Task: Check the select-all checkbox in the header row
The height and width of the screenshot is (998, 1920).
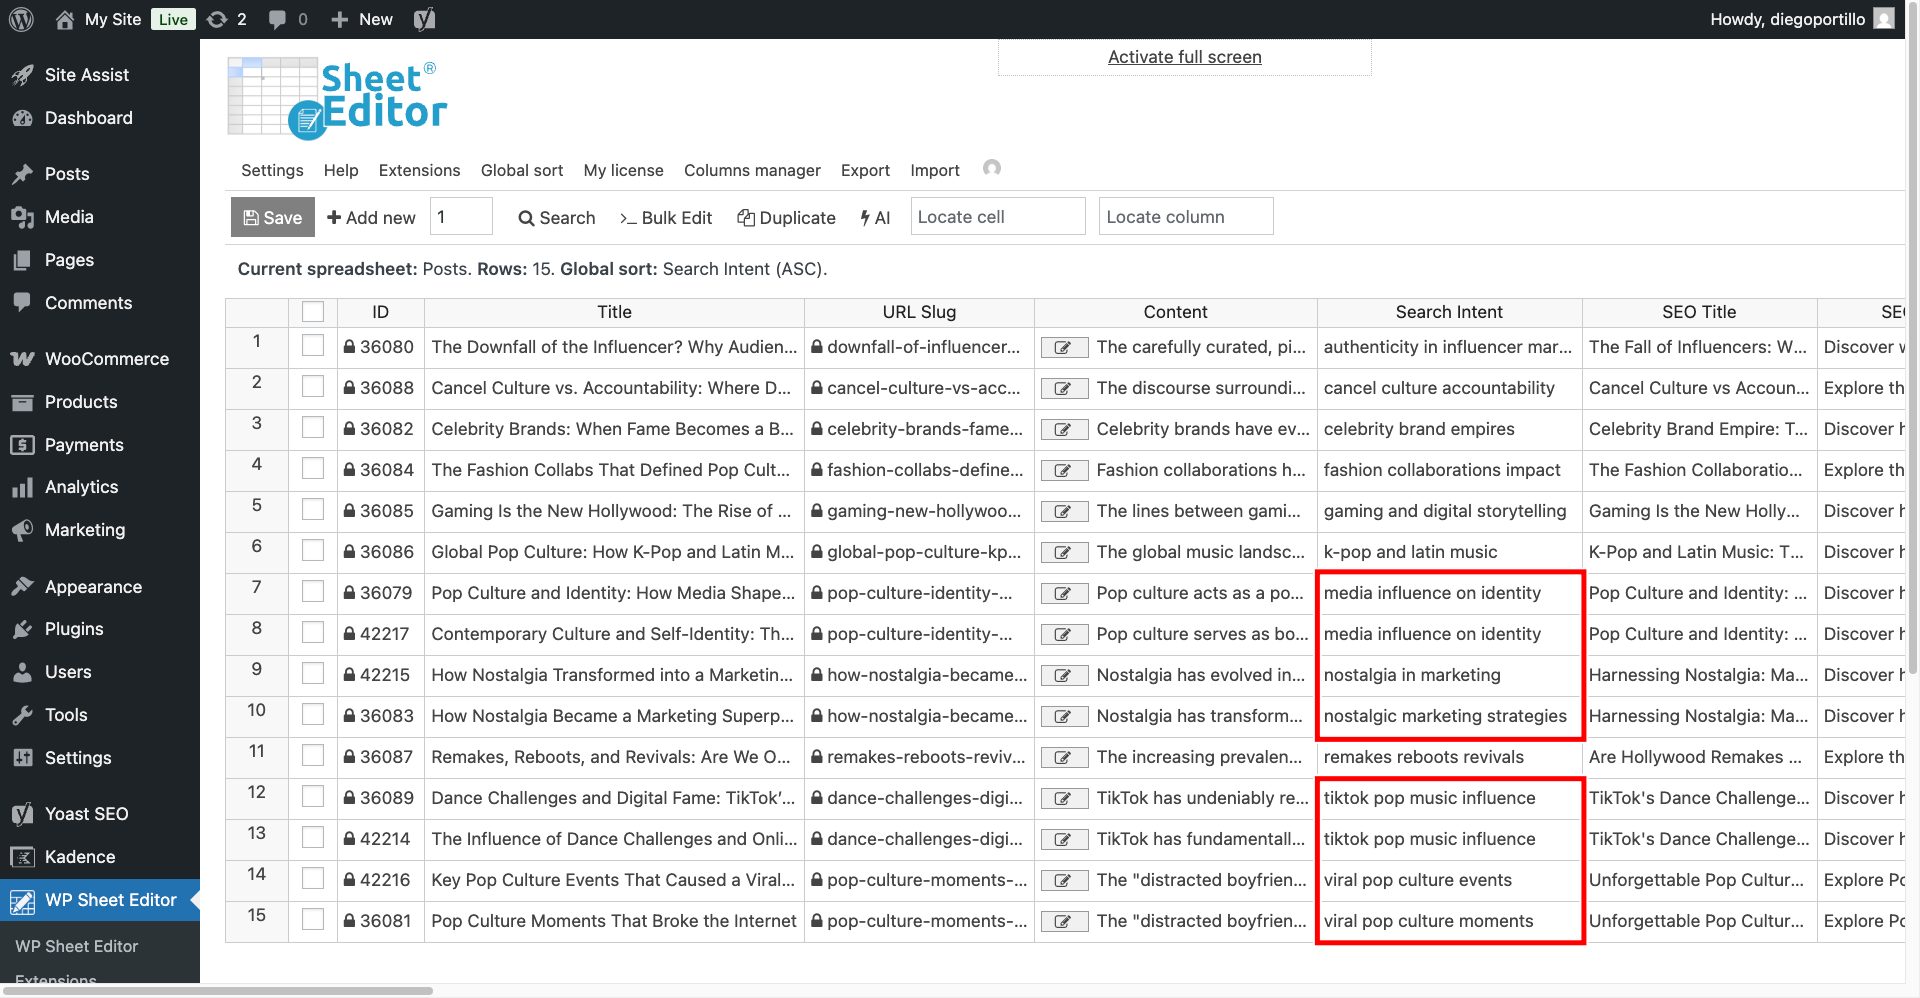Action: coord(312,311)
